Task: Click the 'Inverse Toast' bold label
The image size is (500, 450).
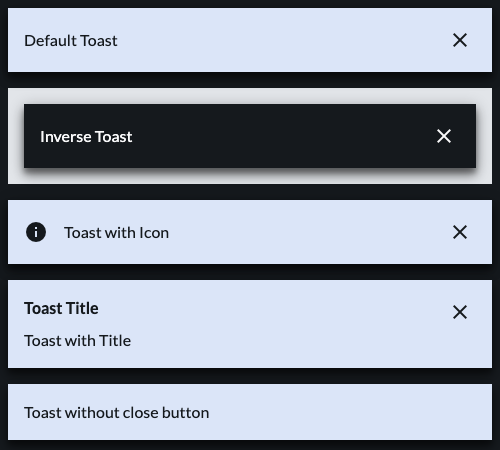Action: [x=86, y=137]
